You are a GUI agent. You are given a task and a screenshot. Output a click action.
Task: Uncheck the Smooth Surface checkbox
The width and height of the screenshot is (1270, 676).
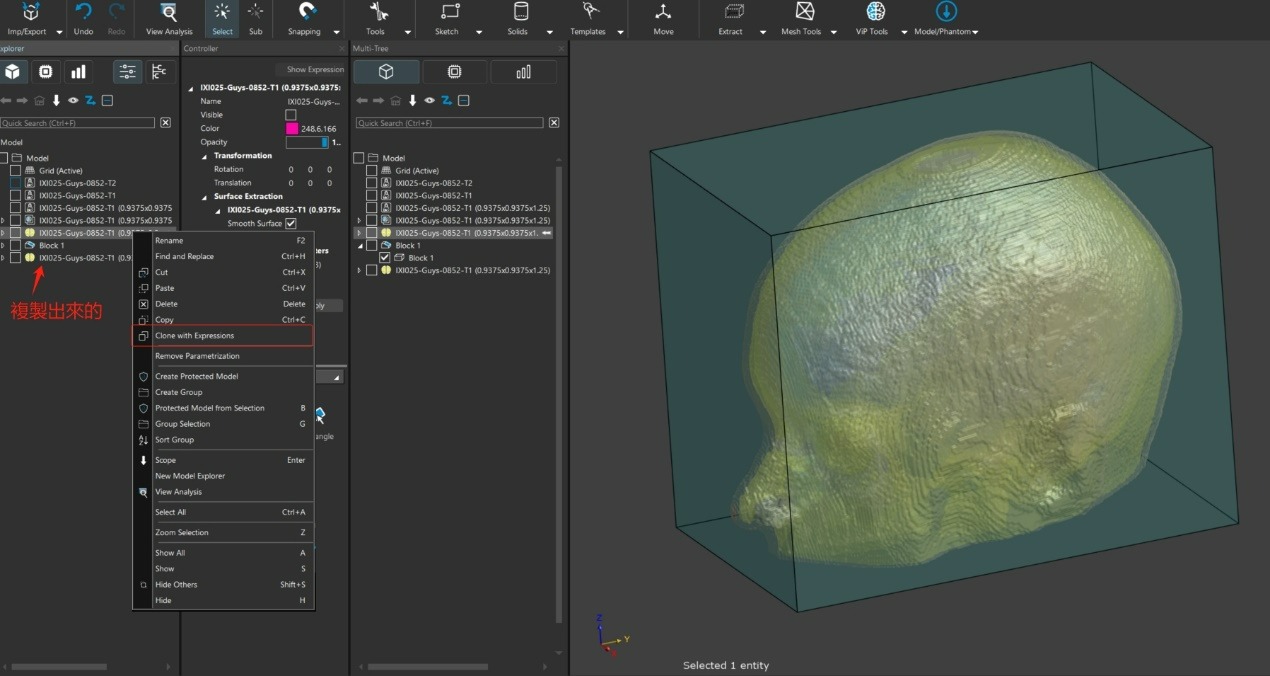coord(291,224)
